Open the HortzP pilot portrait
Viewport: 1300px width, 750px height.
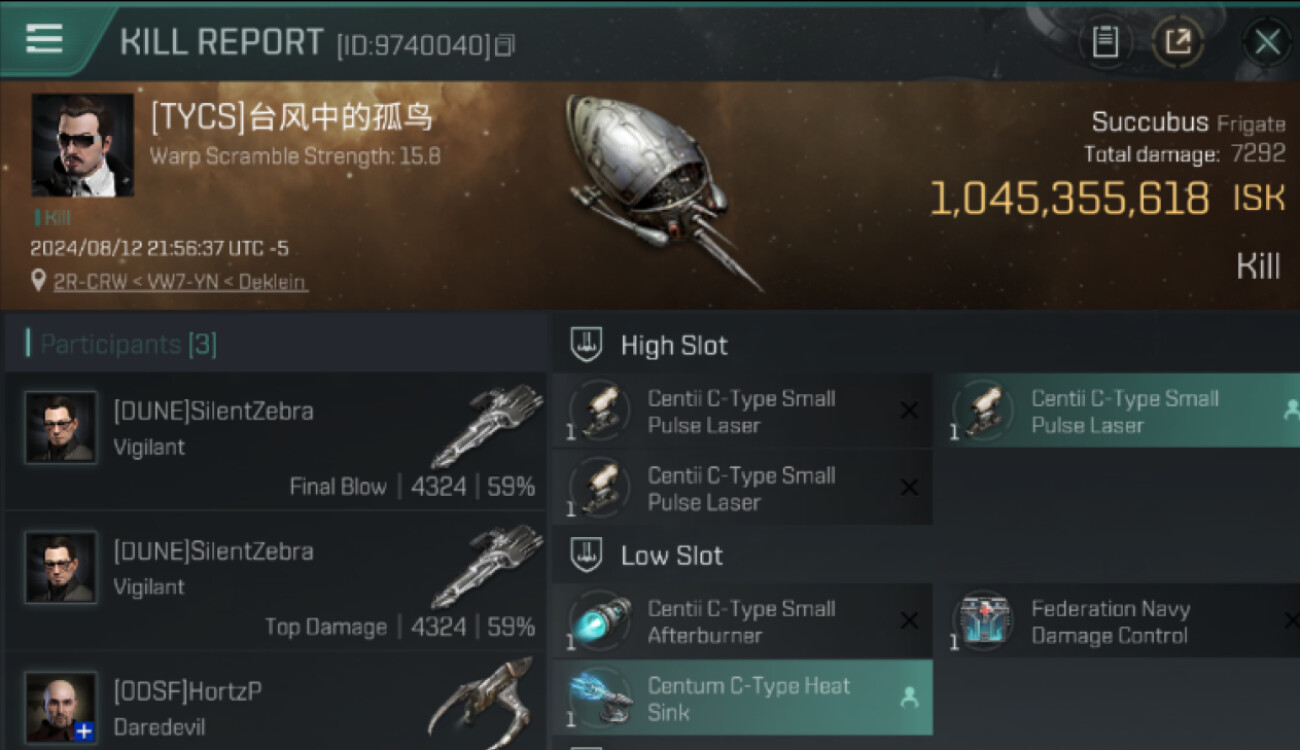click(60, 707)
